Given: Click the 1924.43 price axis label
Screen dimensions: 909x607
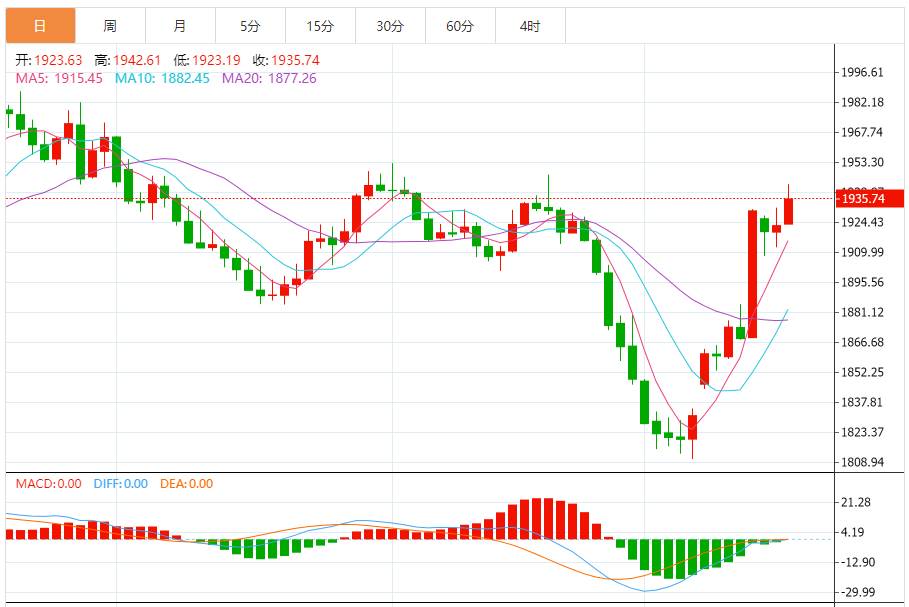Looking at the screenshot, I should 863,222.
